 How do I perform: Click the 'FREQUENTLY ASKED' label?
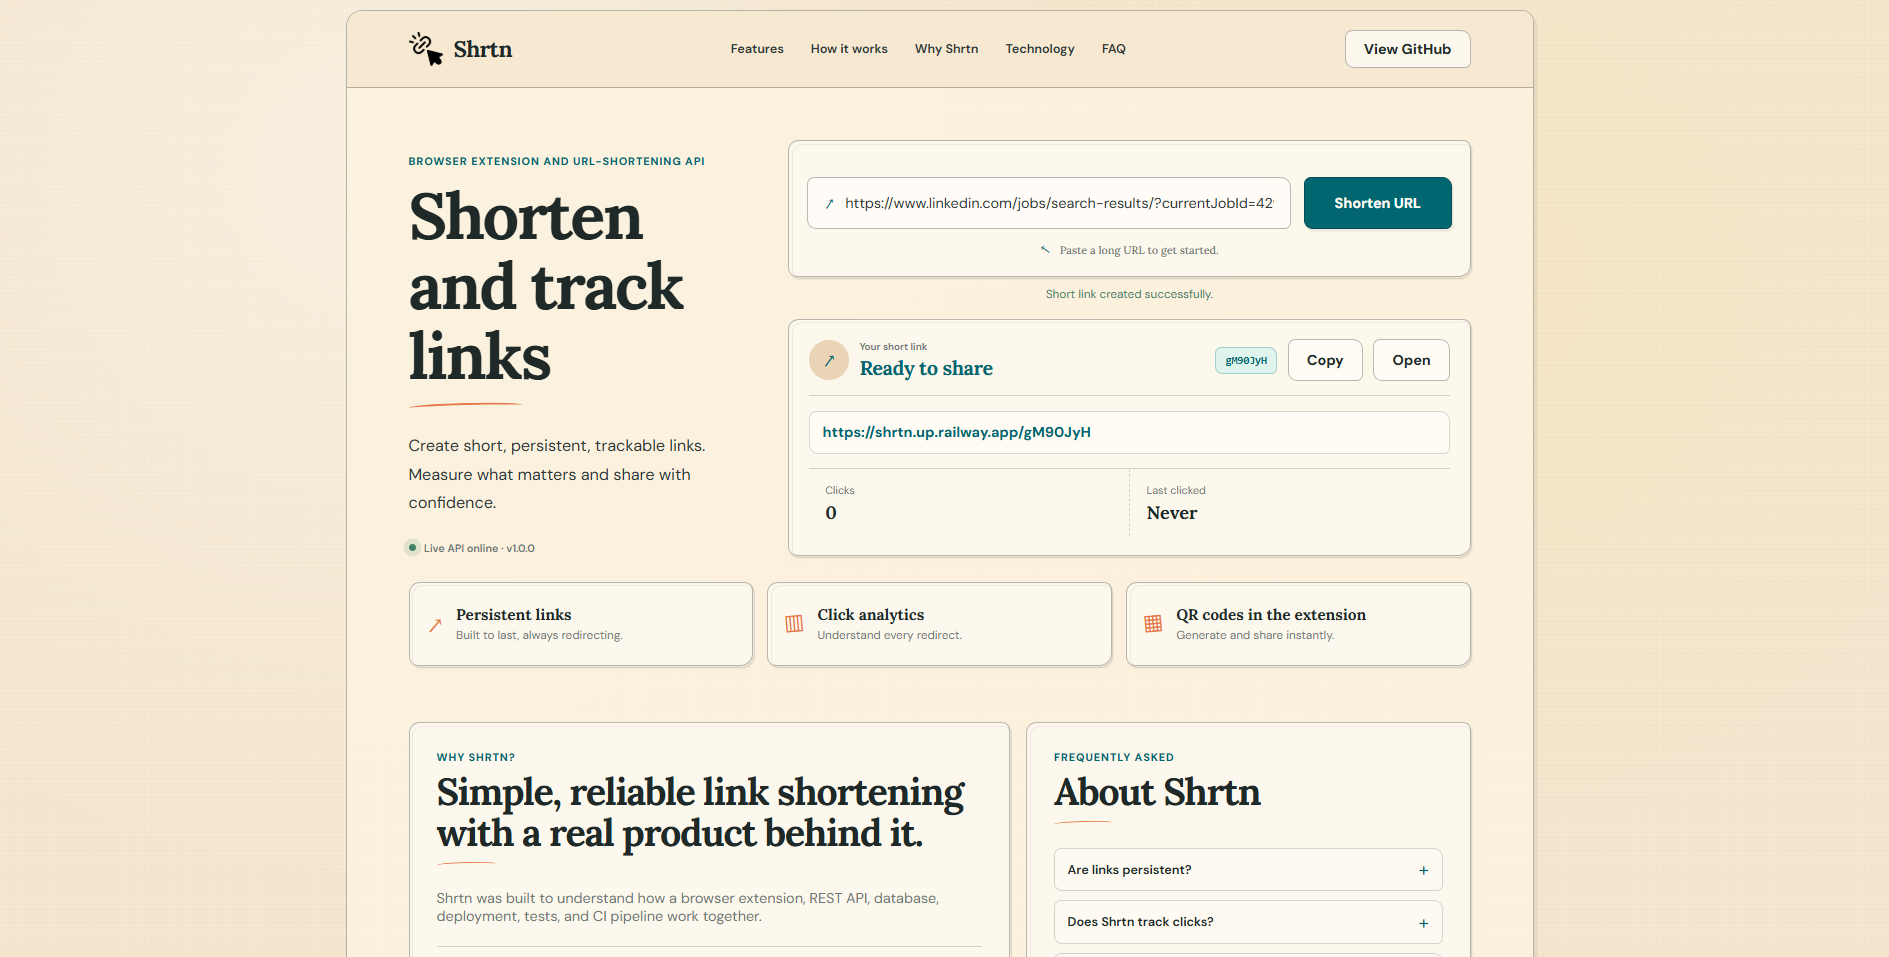[1114, 758]
